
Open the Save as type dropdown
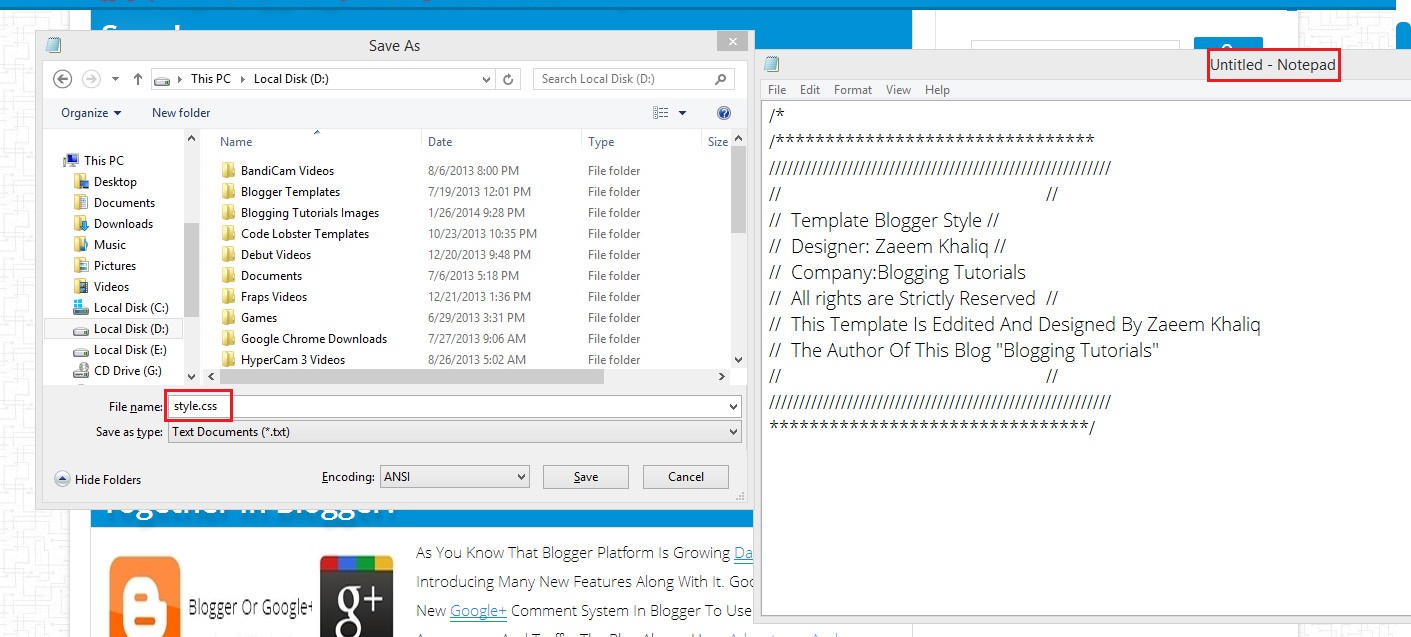pyautogui.click(x=733, y=433)
